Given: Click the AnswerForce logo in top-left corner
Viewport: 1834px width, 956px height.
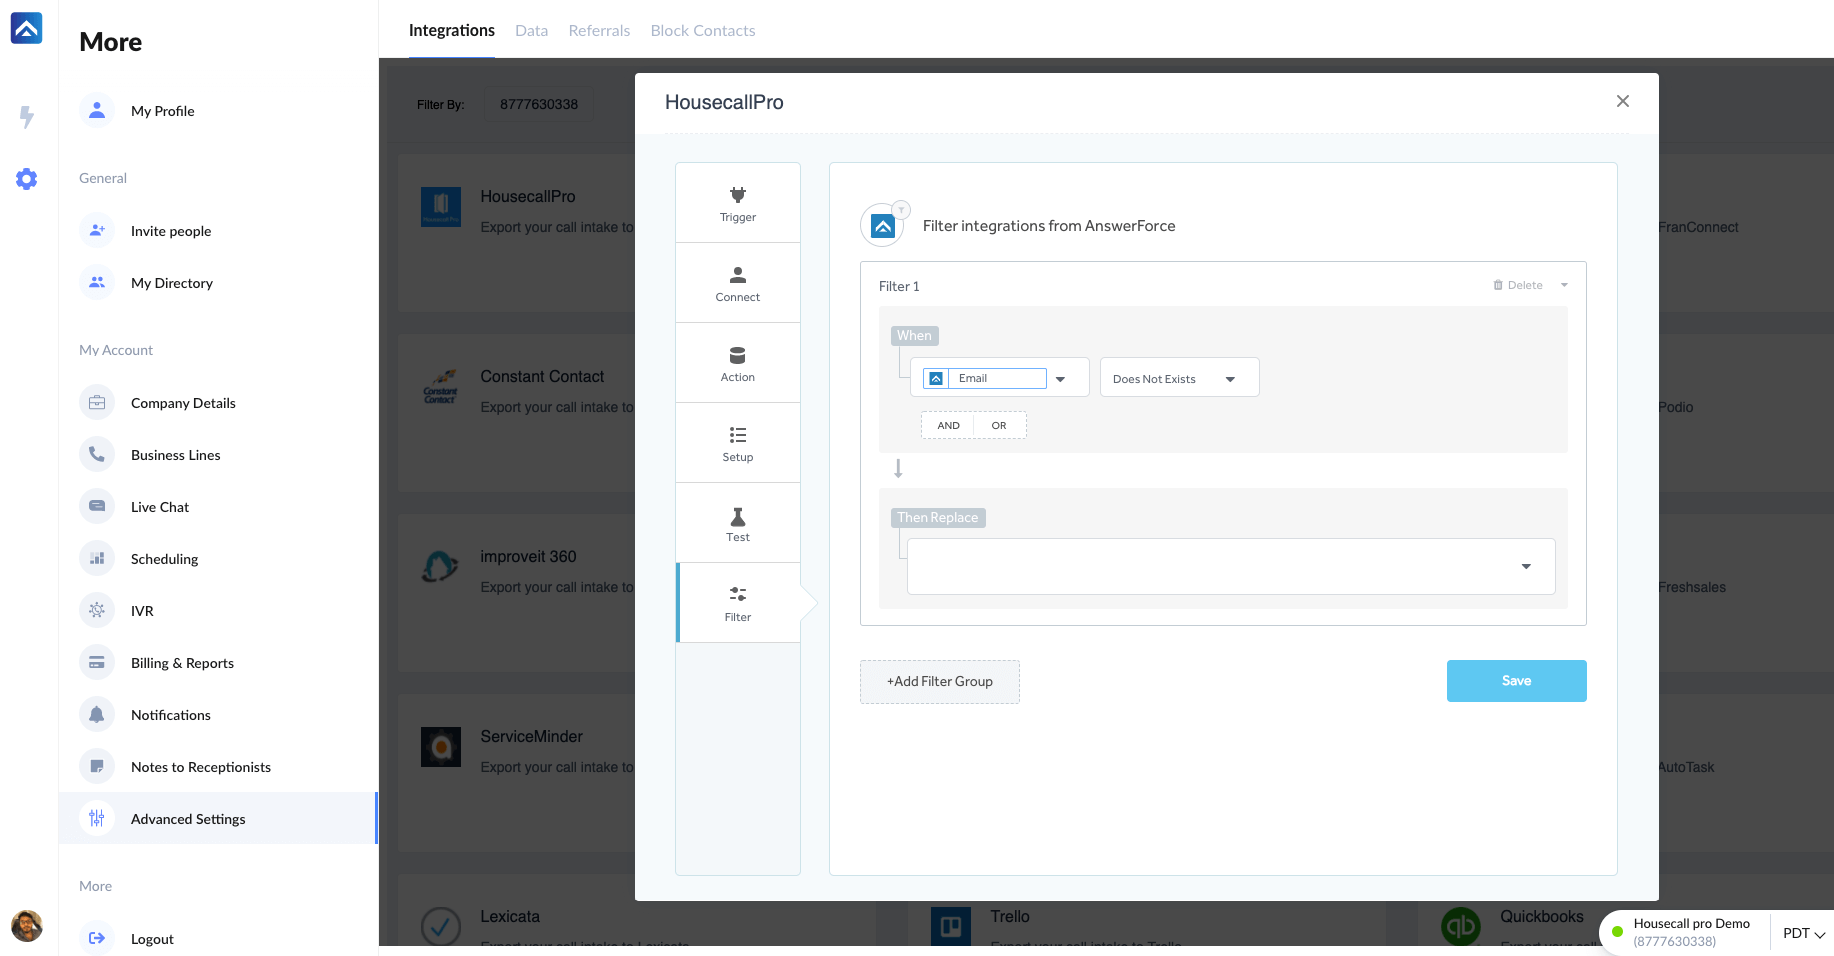Looking at the screenshot, I should tap(27, 28).
